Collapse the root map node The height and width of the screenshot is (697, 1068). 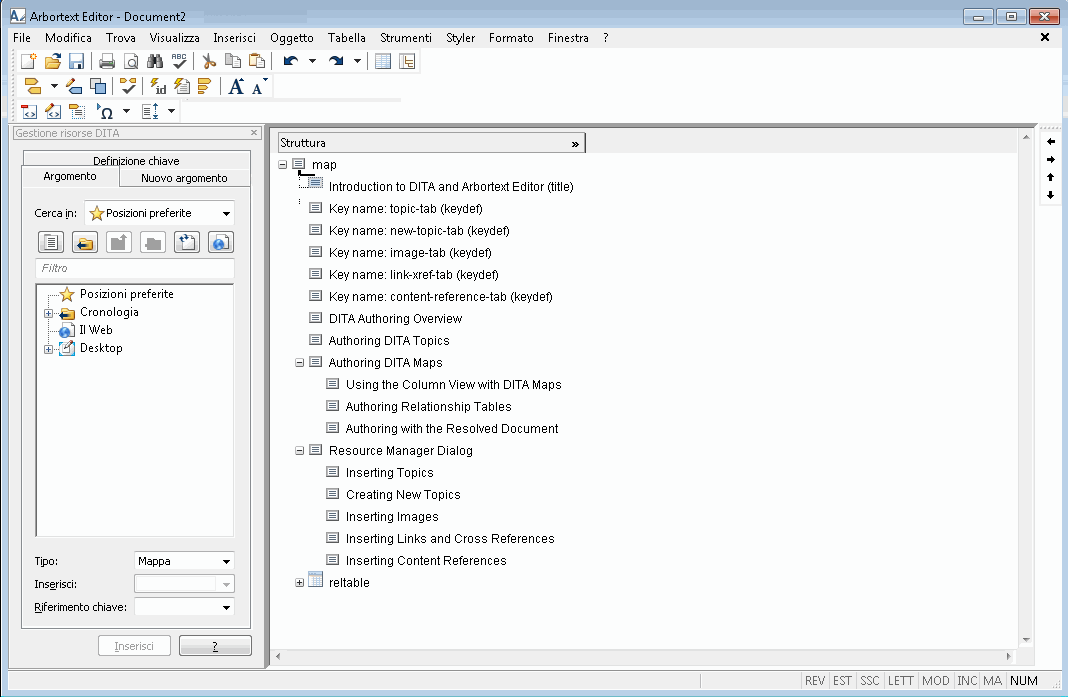point(283,165)
